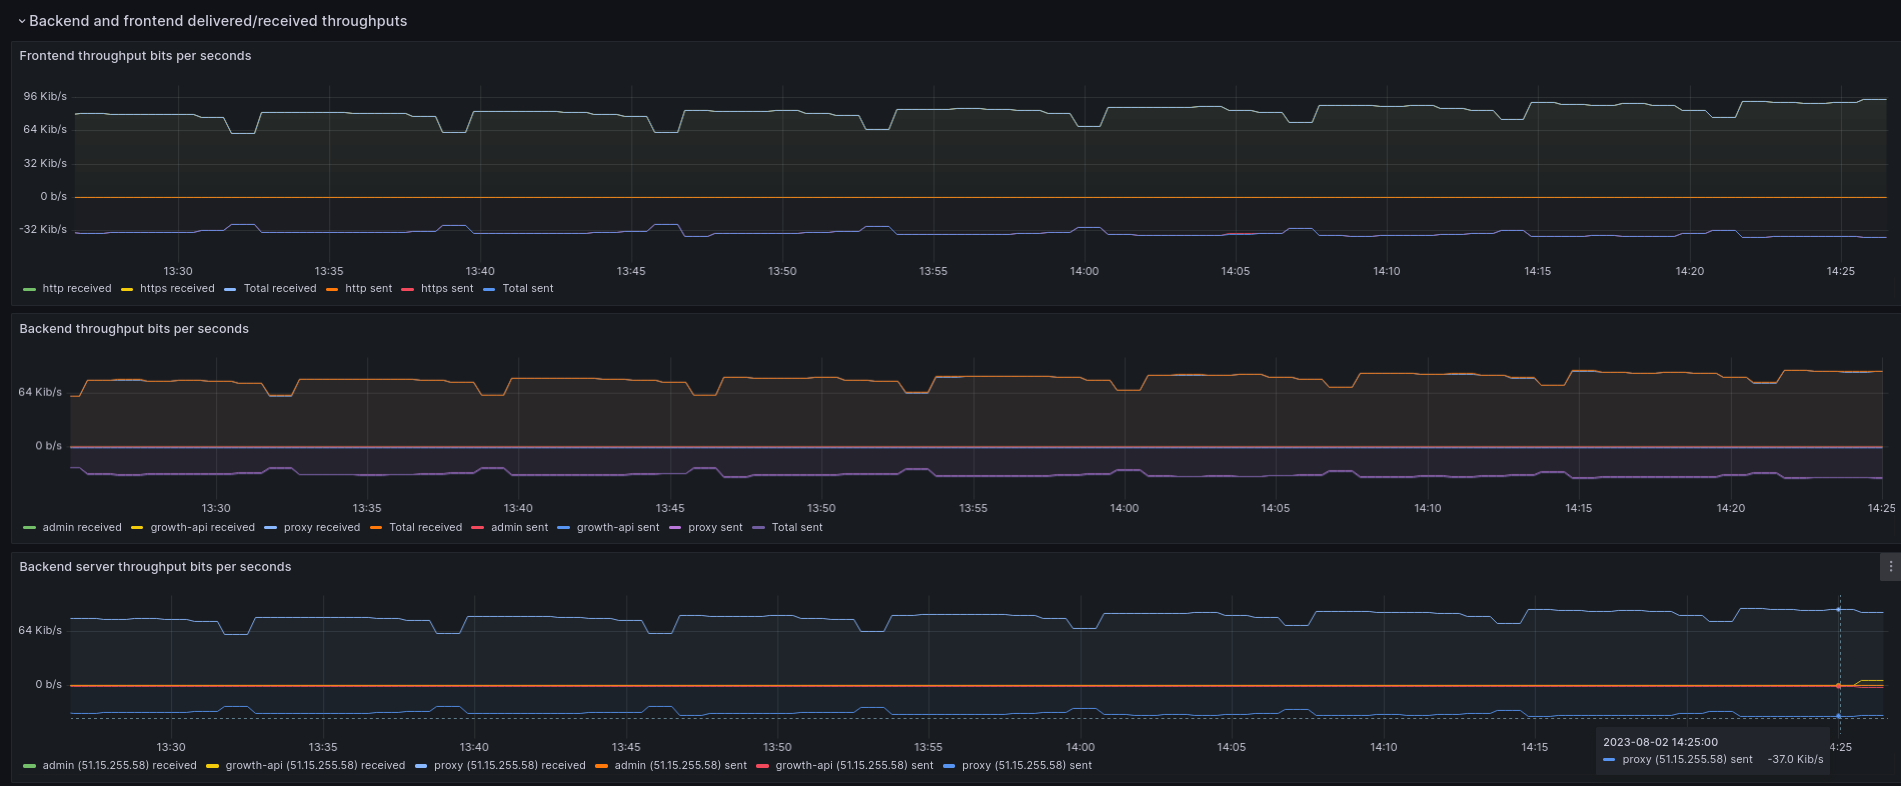Toggle the http received legend series

coord(76,289)
